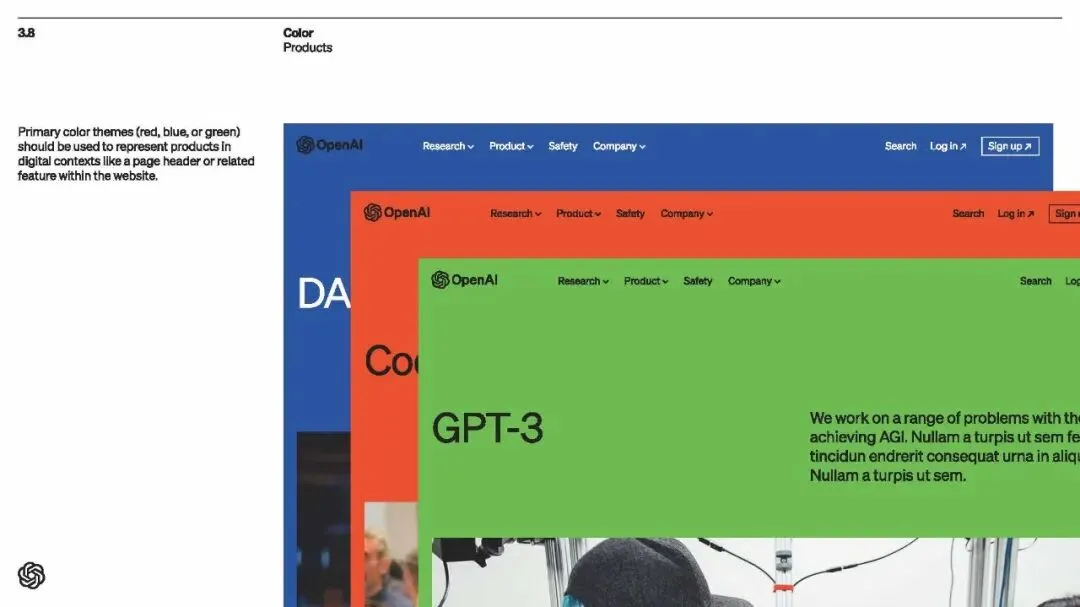Click the GPT-3 heading on the green page
Image resolution: width=1080 pixels, height=607 pixels.
[x=487, y=428]
